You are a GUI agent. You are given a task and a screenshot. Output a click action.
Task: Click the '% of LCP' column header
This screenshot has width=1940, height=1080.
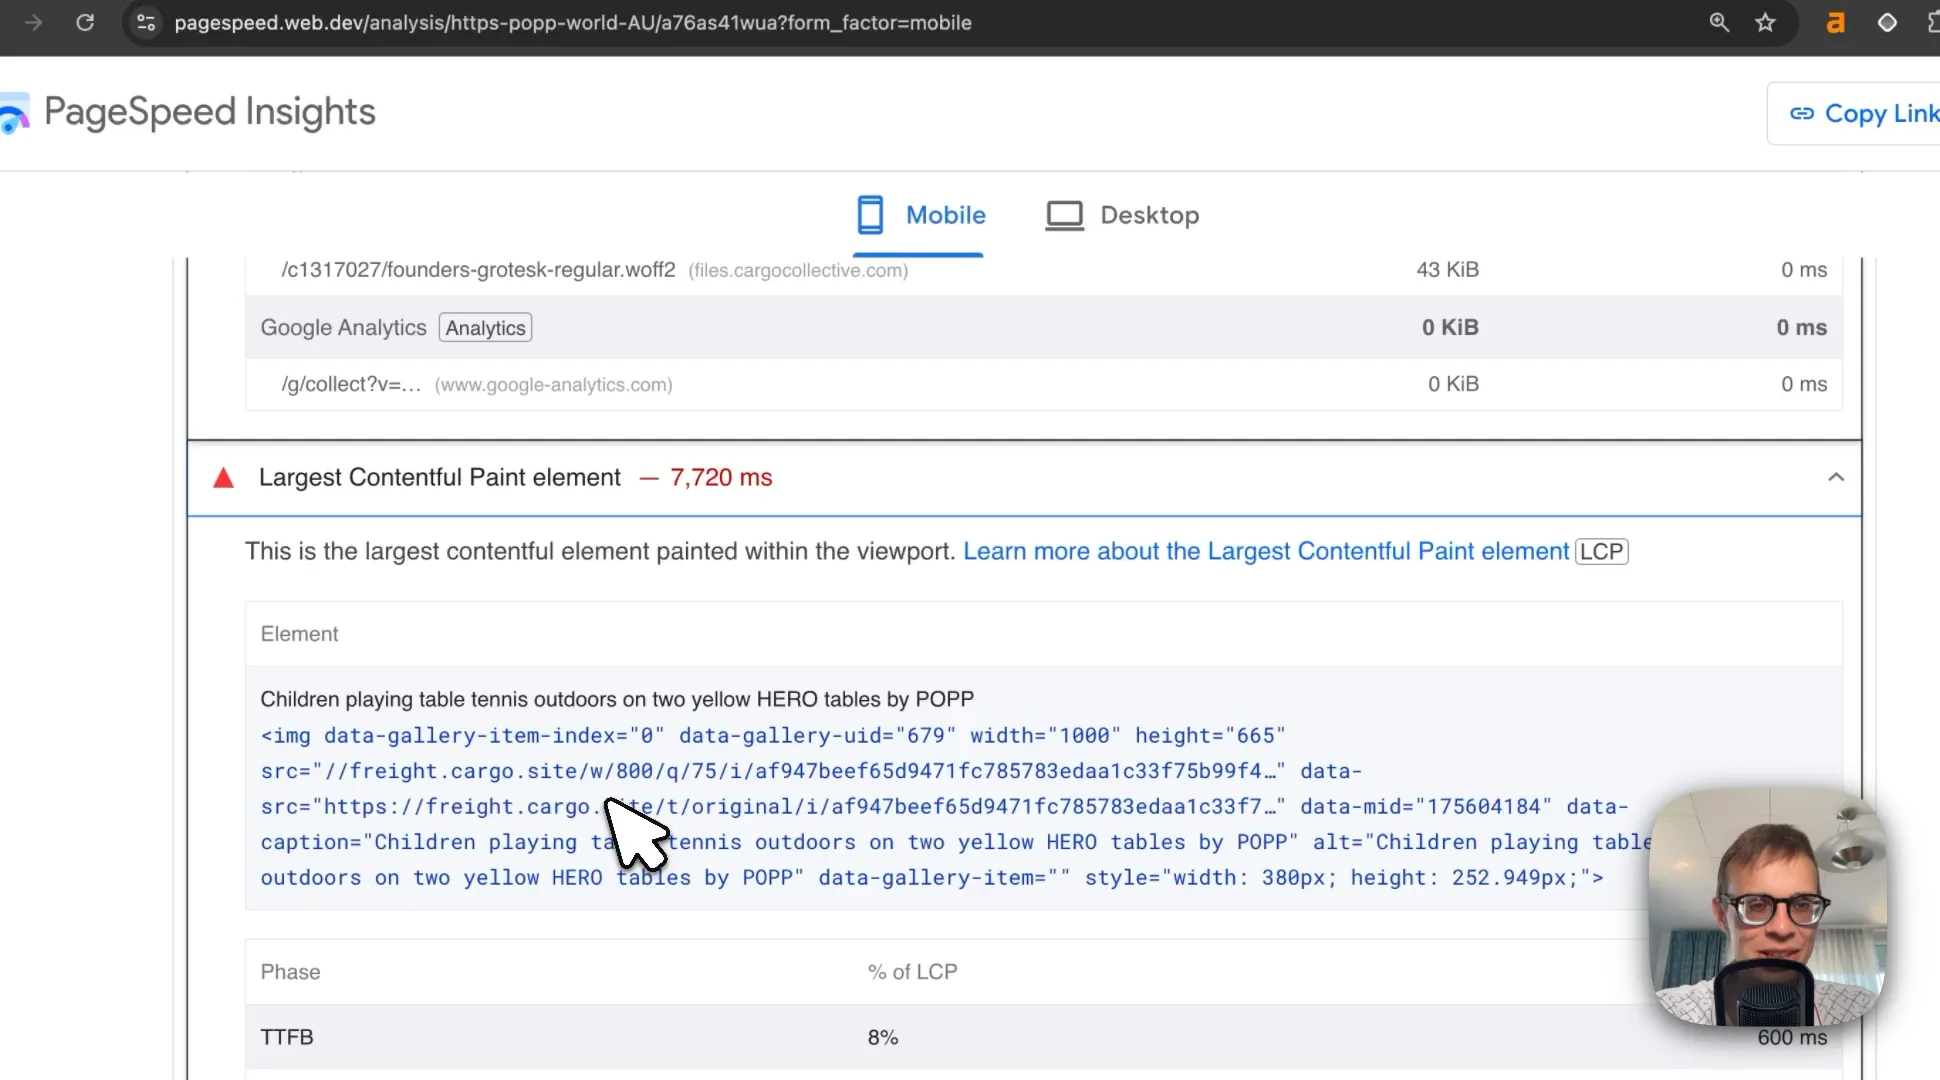pos(912,972)
